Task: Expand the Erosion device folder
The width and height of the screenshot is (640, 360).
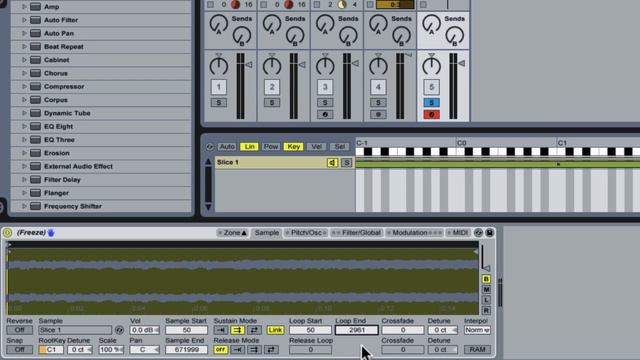Action: [24, 153]
